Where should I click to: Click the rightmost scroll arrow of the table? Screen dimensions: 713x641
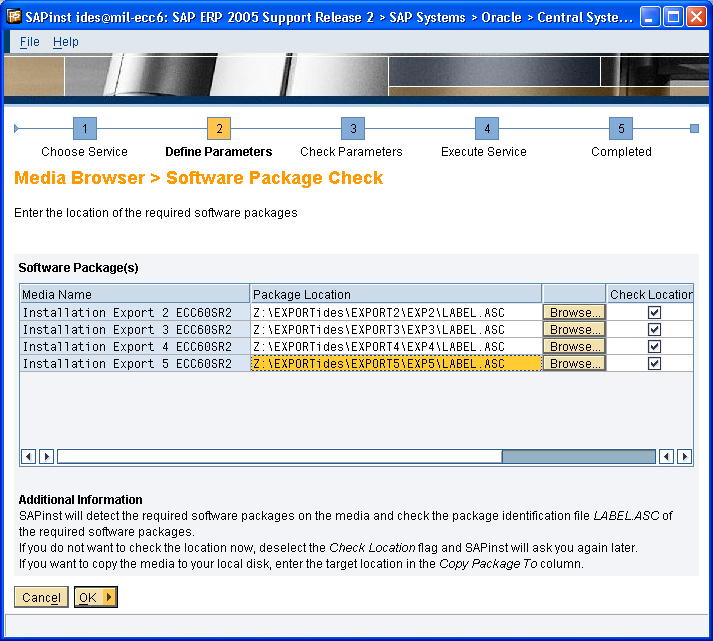pos(684,457)
